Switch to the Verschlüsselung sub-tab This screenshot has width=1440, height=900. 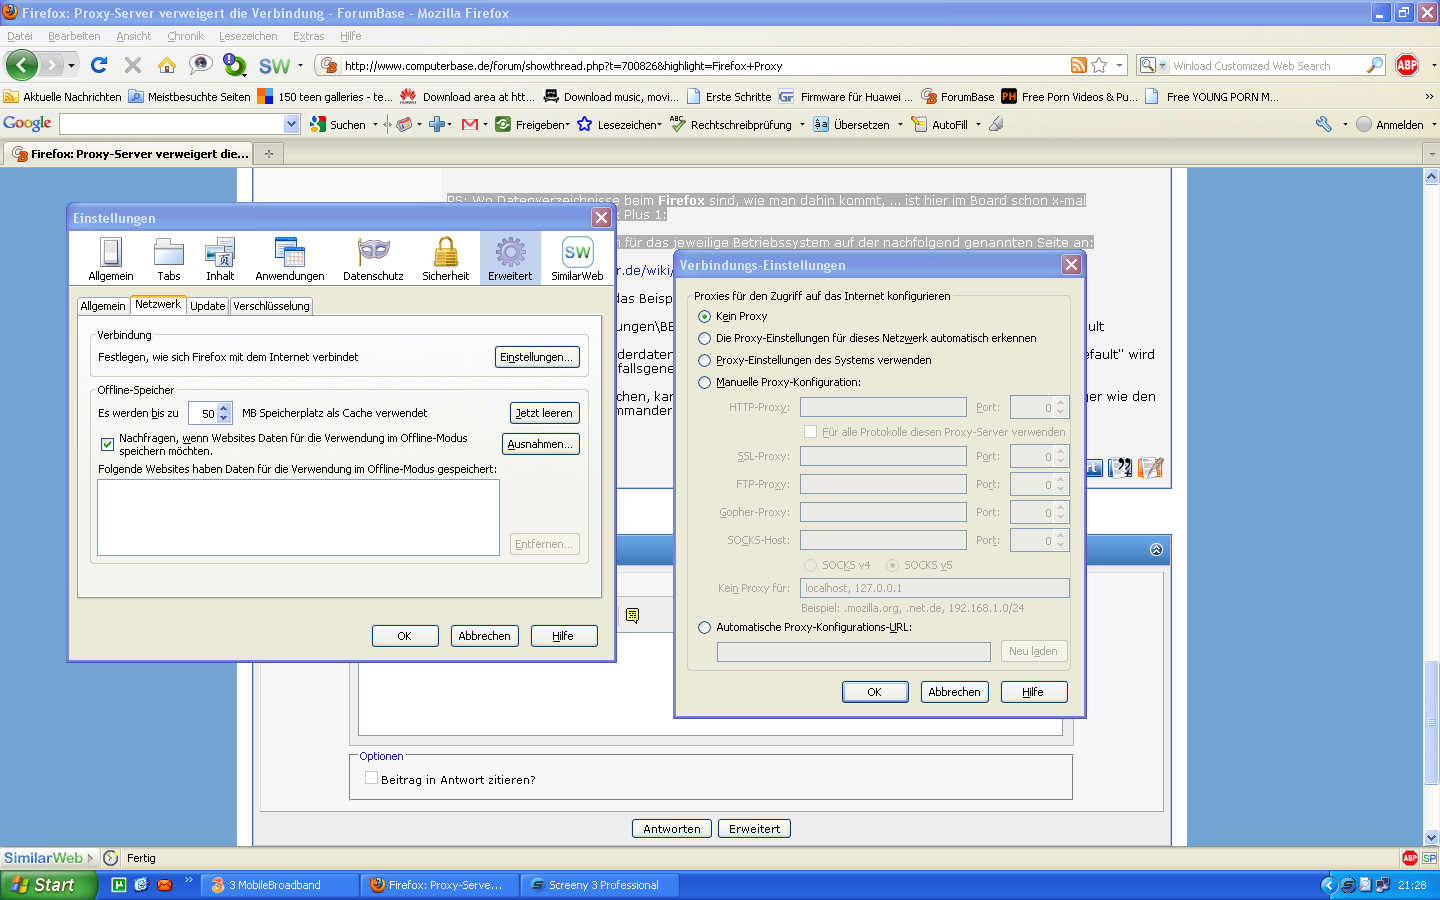pyautogui.click(x=271, y=306)
